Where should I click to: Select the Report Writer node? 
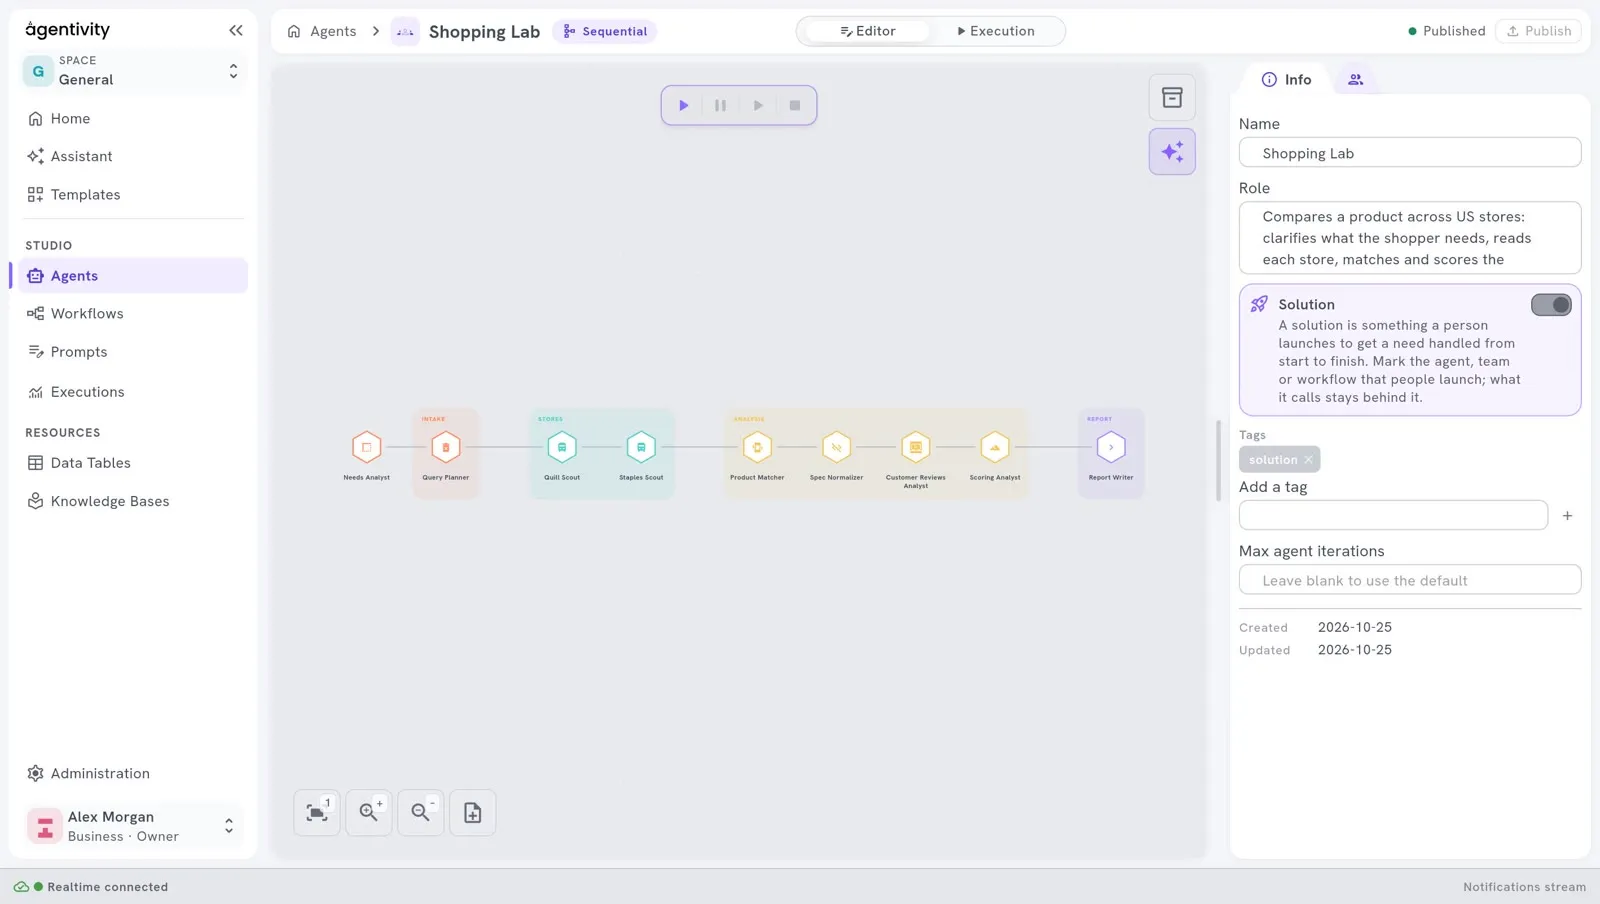[x=1111, y=447]
